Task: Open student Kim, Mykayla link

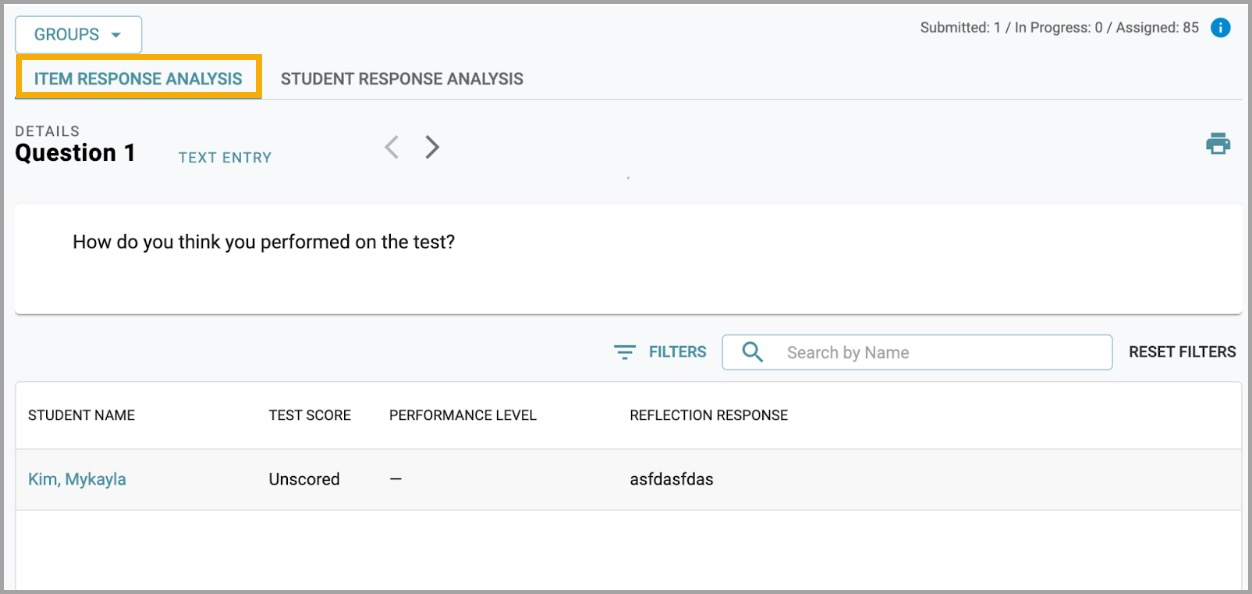Action: click(x=77, y=479)
